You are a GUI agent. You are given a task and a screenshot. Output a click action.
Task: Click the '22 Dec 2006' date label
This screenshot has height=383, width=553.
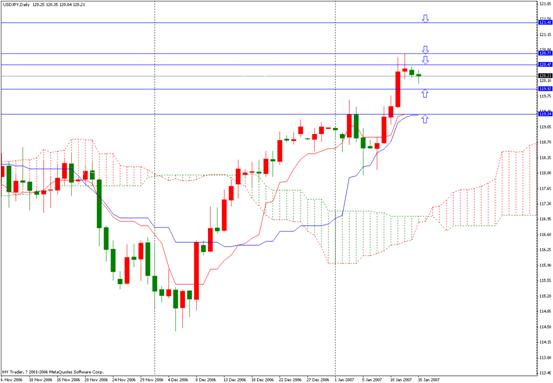point(291,380)
